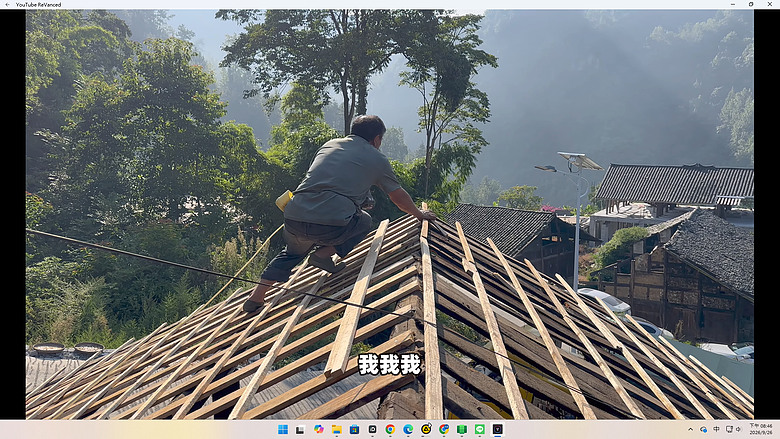Screen dimensions: 780x439
Task: Open the dark square app beside Microsoft Store
Action: click(x=372, y=430)
